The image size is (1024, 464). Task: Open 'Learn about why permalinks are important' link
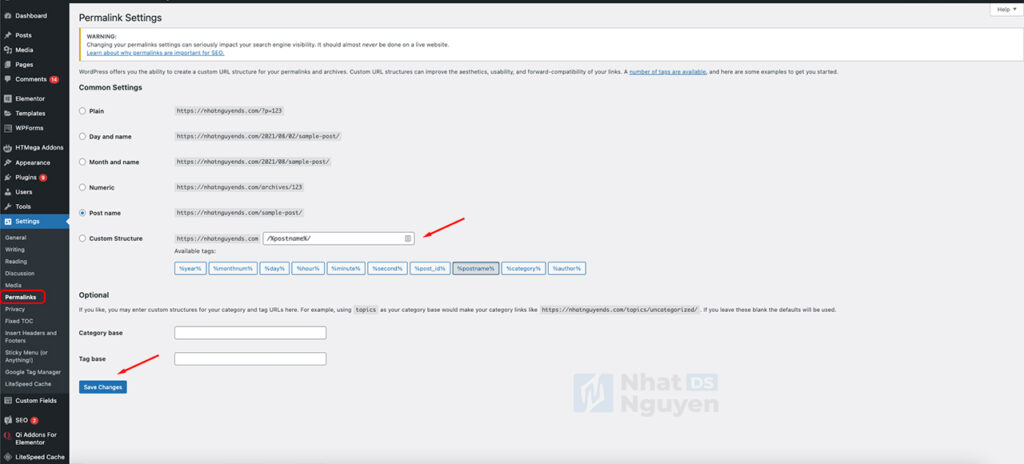pos(155,52)
